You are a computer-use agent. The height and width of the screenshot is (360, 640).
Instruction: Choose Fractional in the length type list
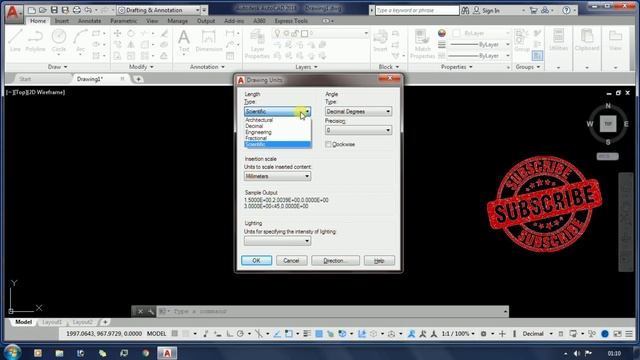point(278,138)
